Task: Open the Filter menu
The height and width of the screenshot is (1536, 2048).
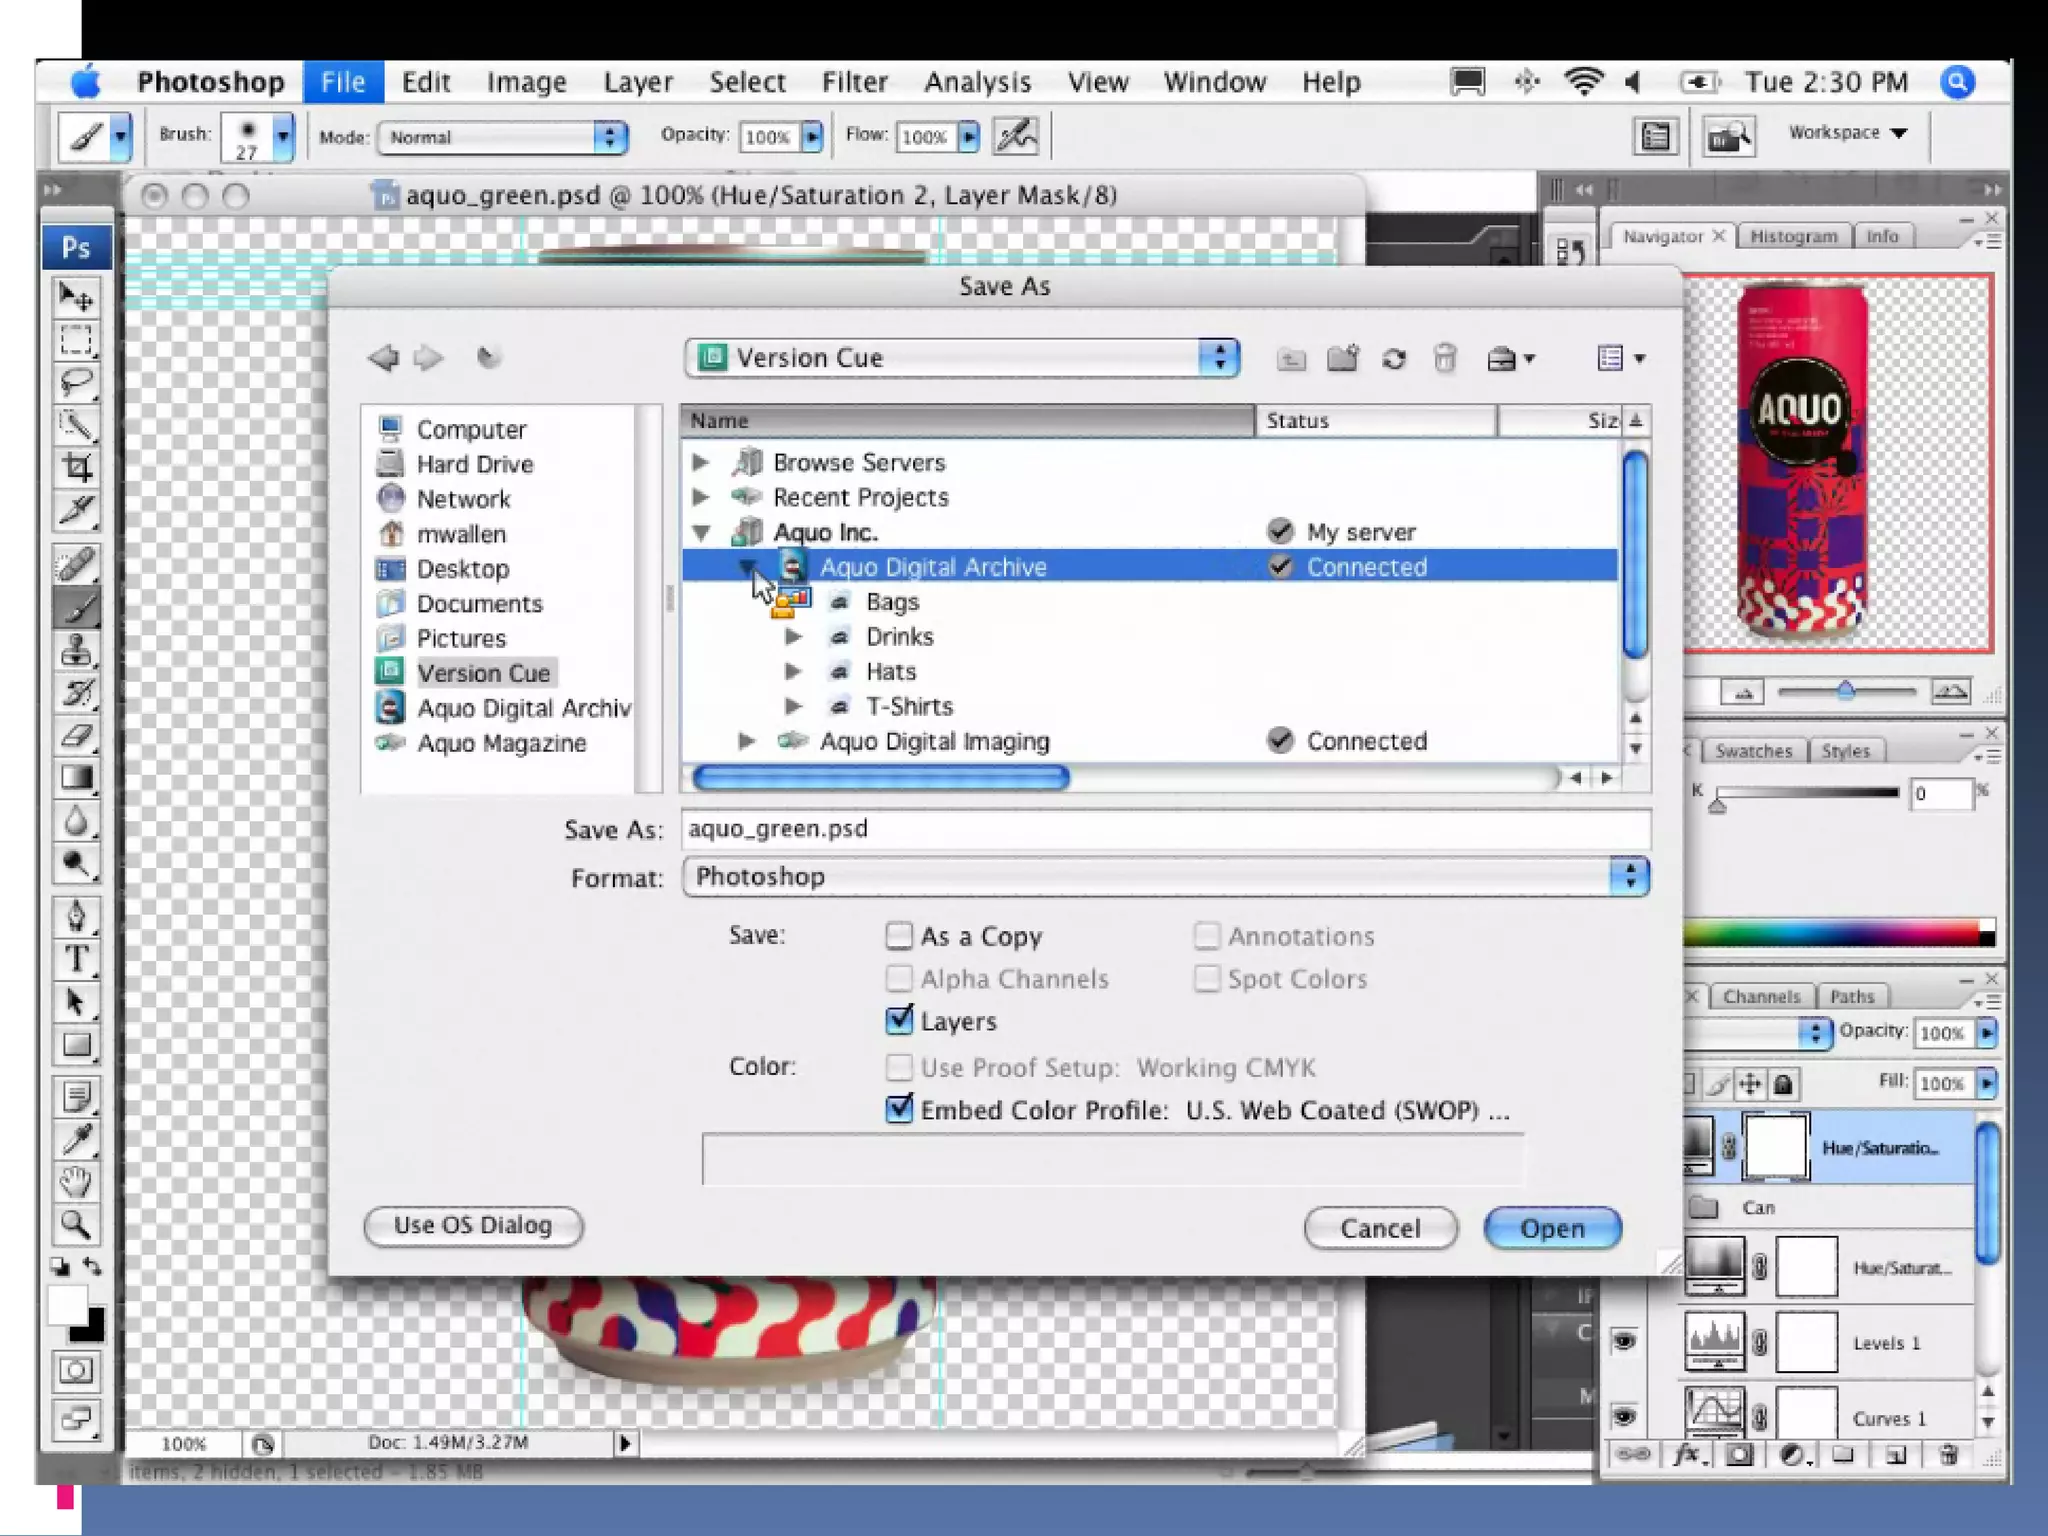Action: click(x=854, y=82)
